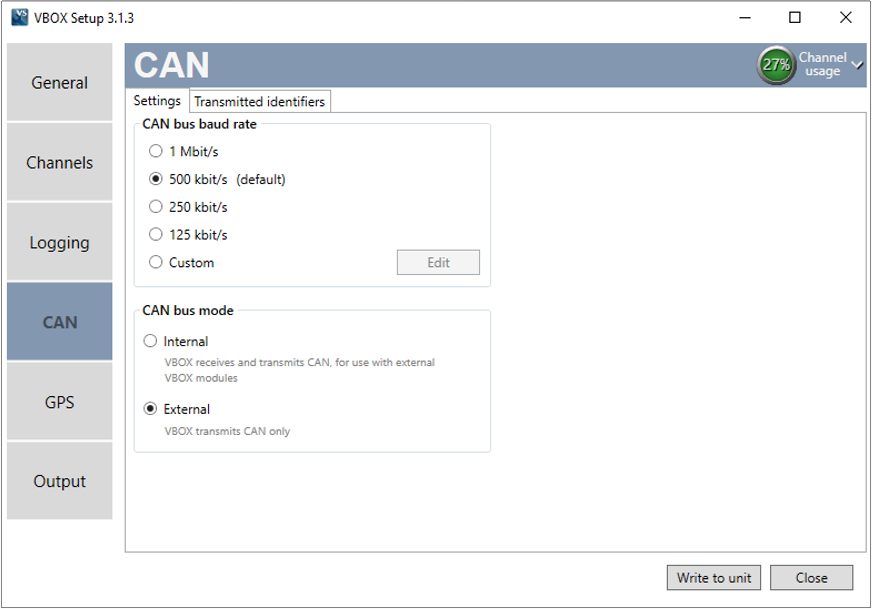Click the Channel usage label

[x=823, y=65]
